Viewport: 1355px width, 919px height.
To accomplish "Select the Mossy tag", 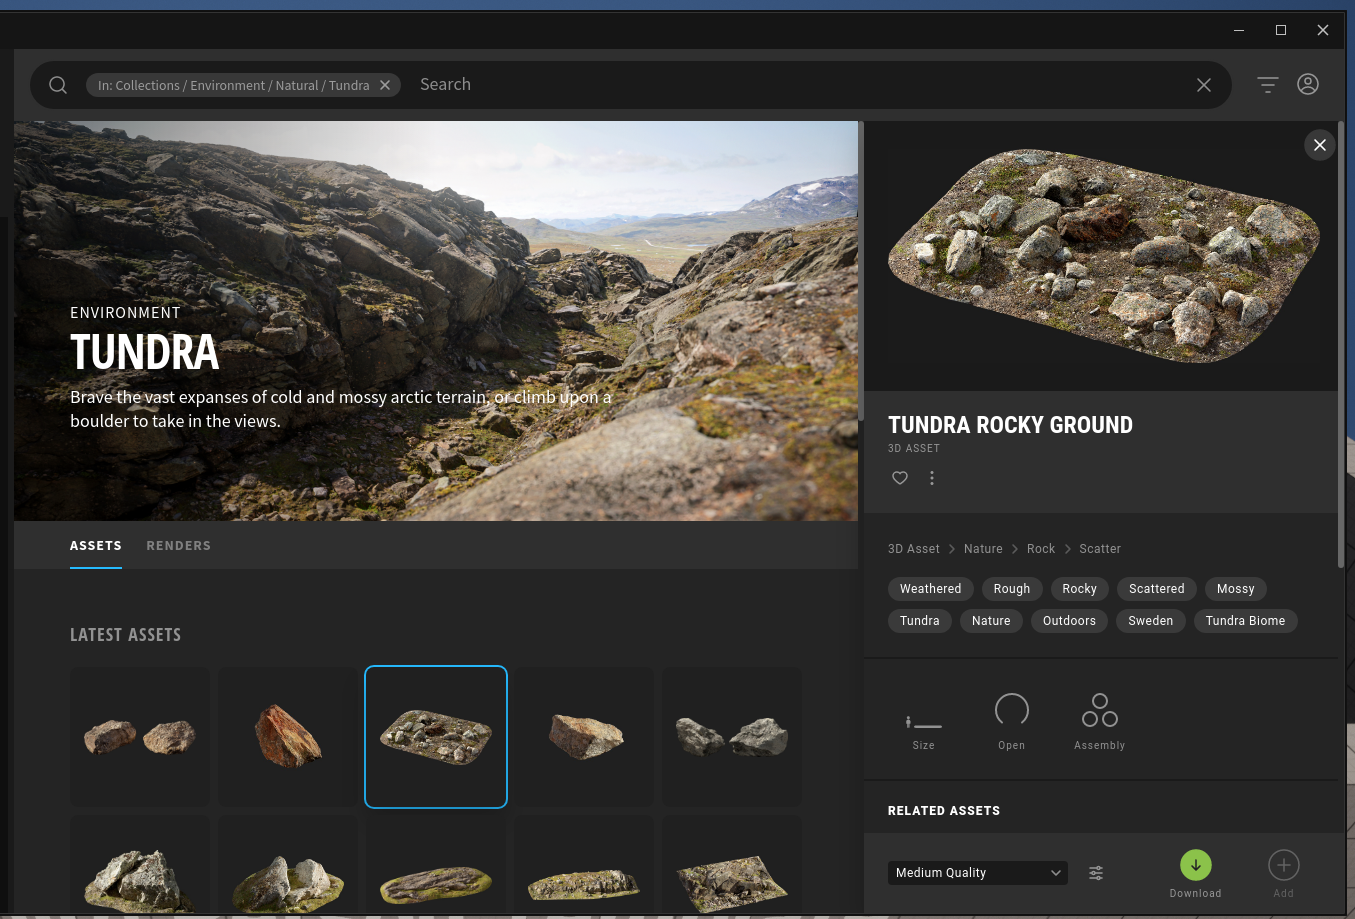I will point(1236,589).
